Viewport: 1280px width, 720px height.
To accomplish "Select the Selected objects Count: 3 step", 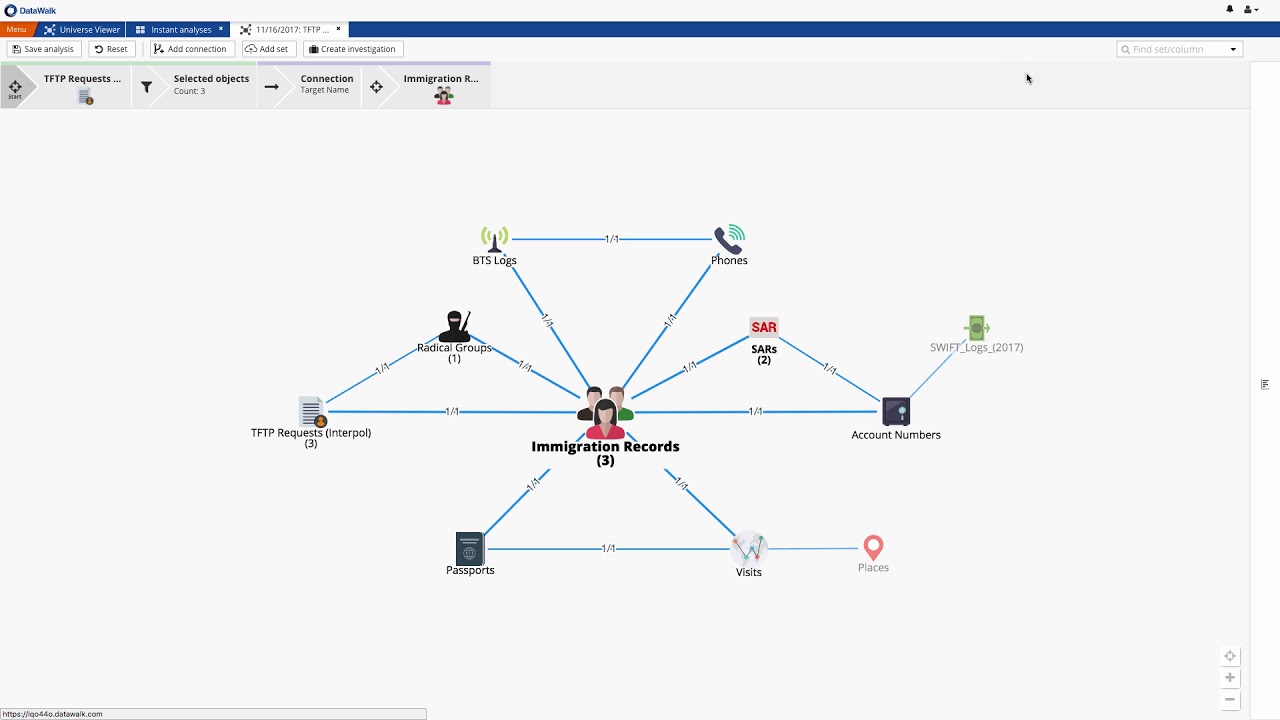I will [x=211, y=85].
